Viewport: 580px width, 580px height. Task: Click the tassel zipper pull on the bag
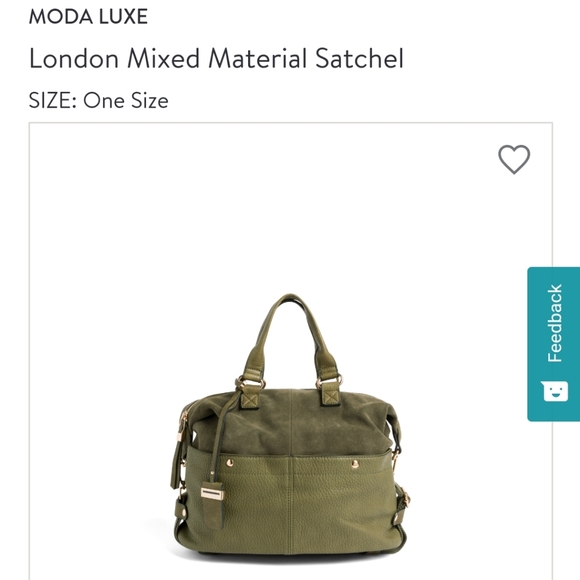(175, 467)
